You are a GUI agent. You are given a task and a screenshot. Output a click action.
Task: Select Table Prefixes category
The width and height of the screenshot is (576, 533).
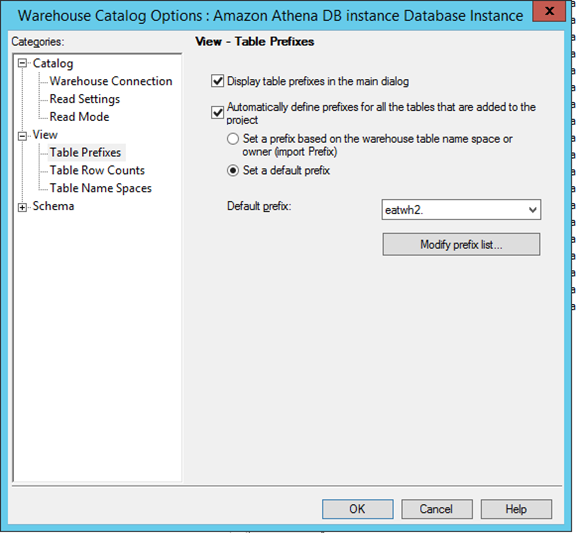(86, 152)
